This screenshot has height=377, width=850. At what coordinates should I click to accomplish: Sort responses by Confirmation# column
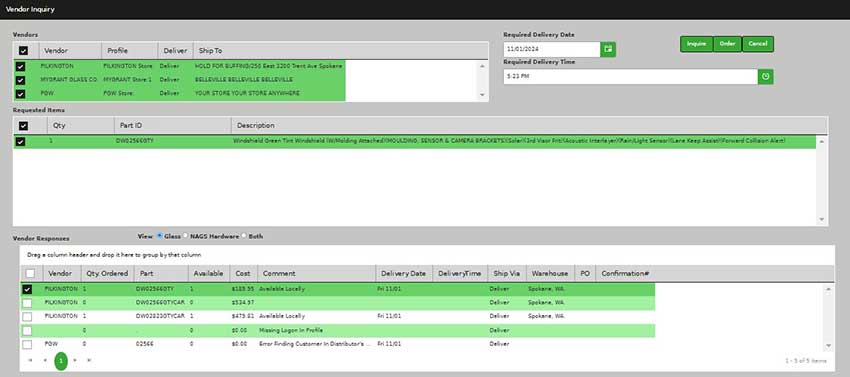(x=626, y=273)
